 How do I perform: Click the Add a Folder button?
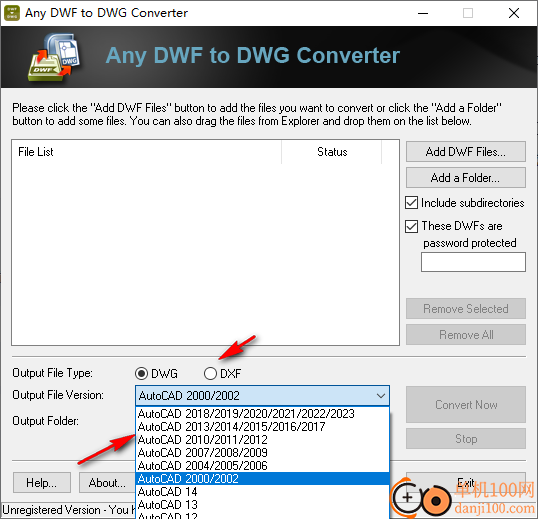[x=466, y=178]
